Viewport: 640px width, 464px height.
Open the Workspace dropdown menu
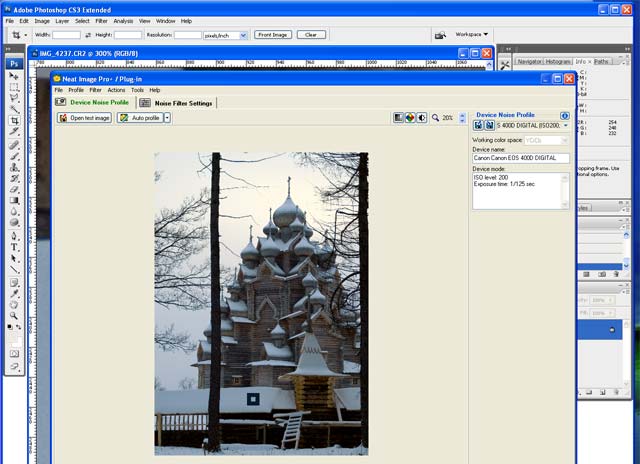[470, 34]
